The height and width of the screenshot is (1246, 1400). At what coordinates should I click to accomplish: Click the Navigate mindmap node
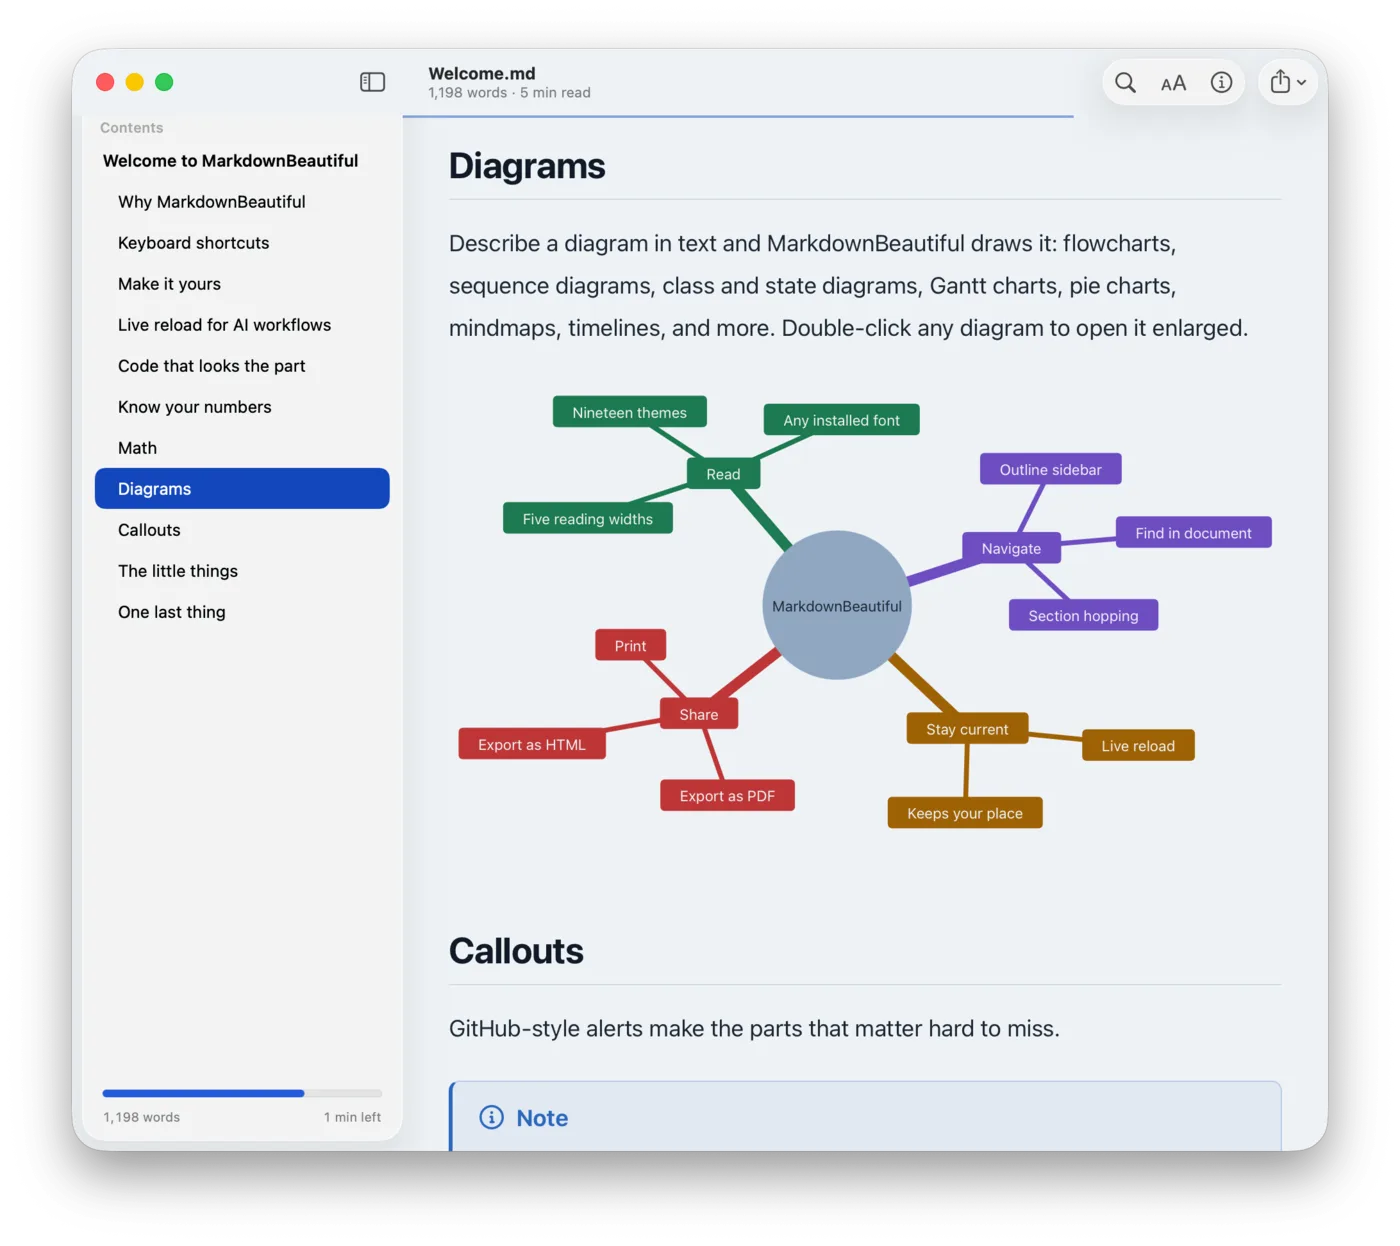pyautogui.click(x=1011, y=548)
